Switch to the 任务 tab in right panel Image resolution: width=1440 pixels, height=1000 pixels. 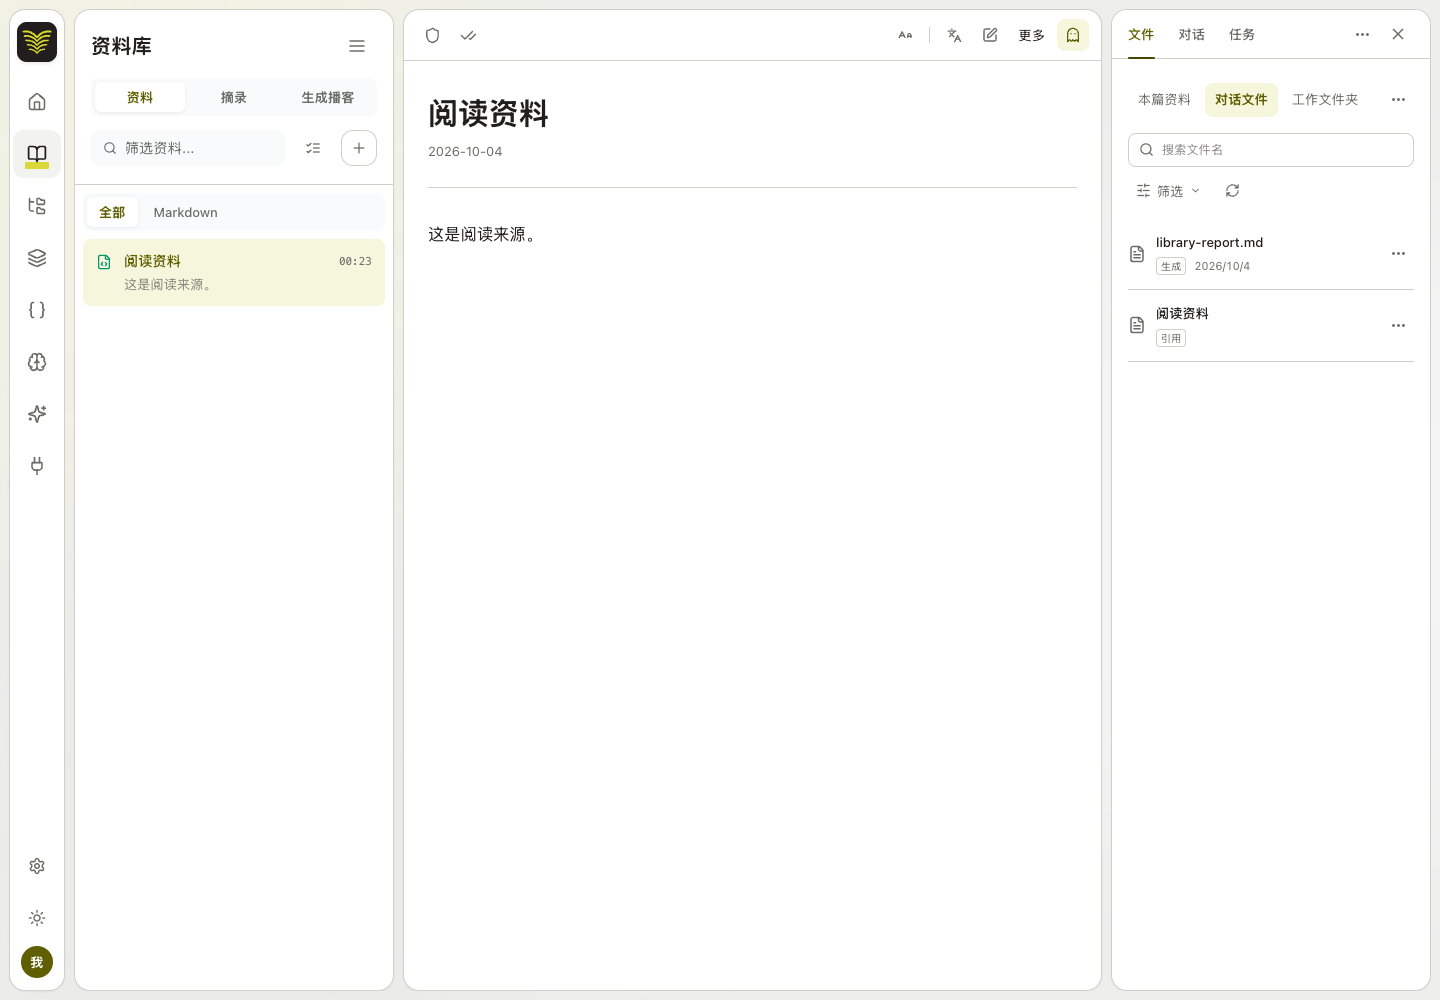click(1242, 35)
